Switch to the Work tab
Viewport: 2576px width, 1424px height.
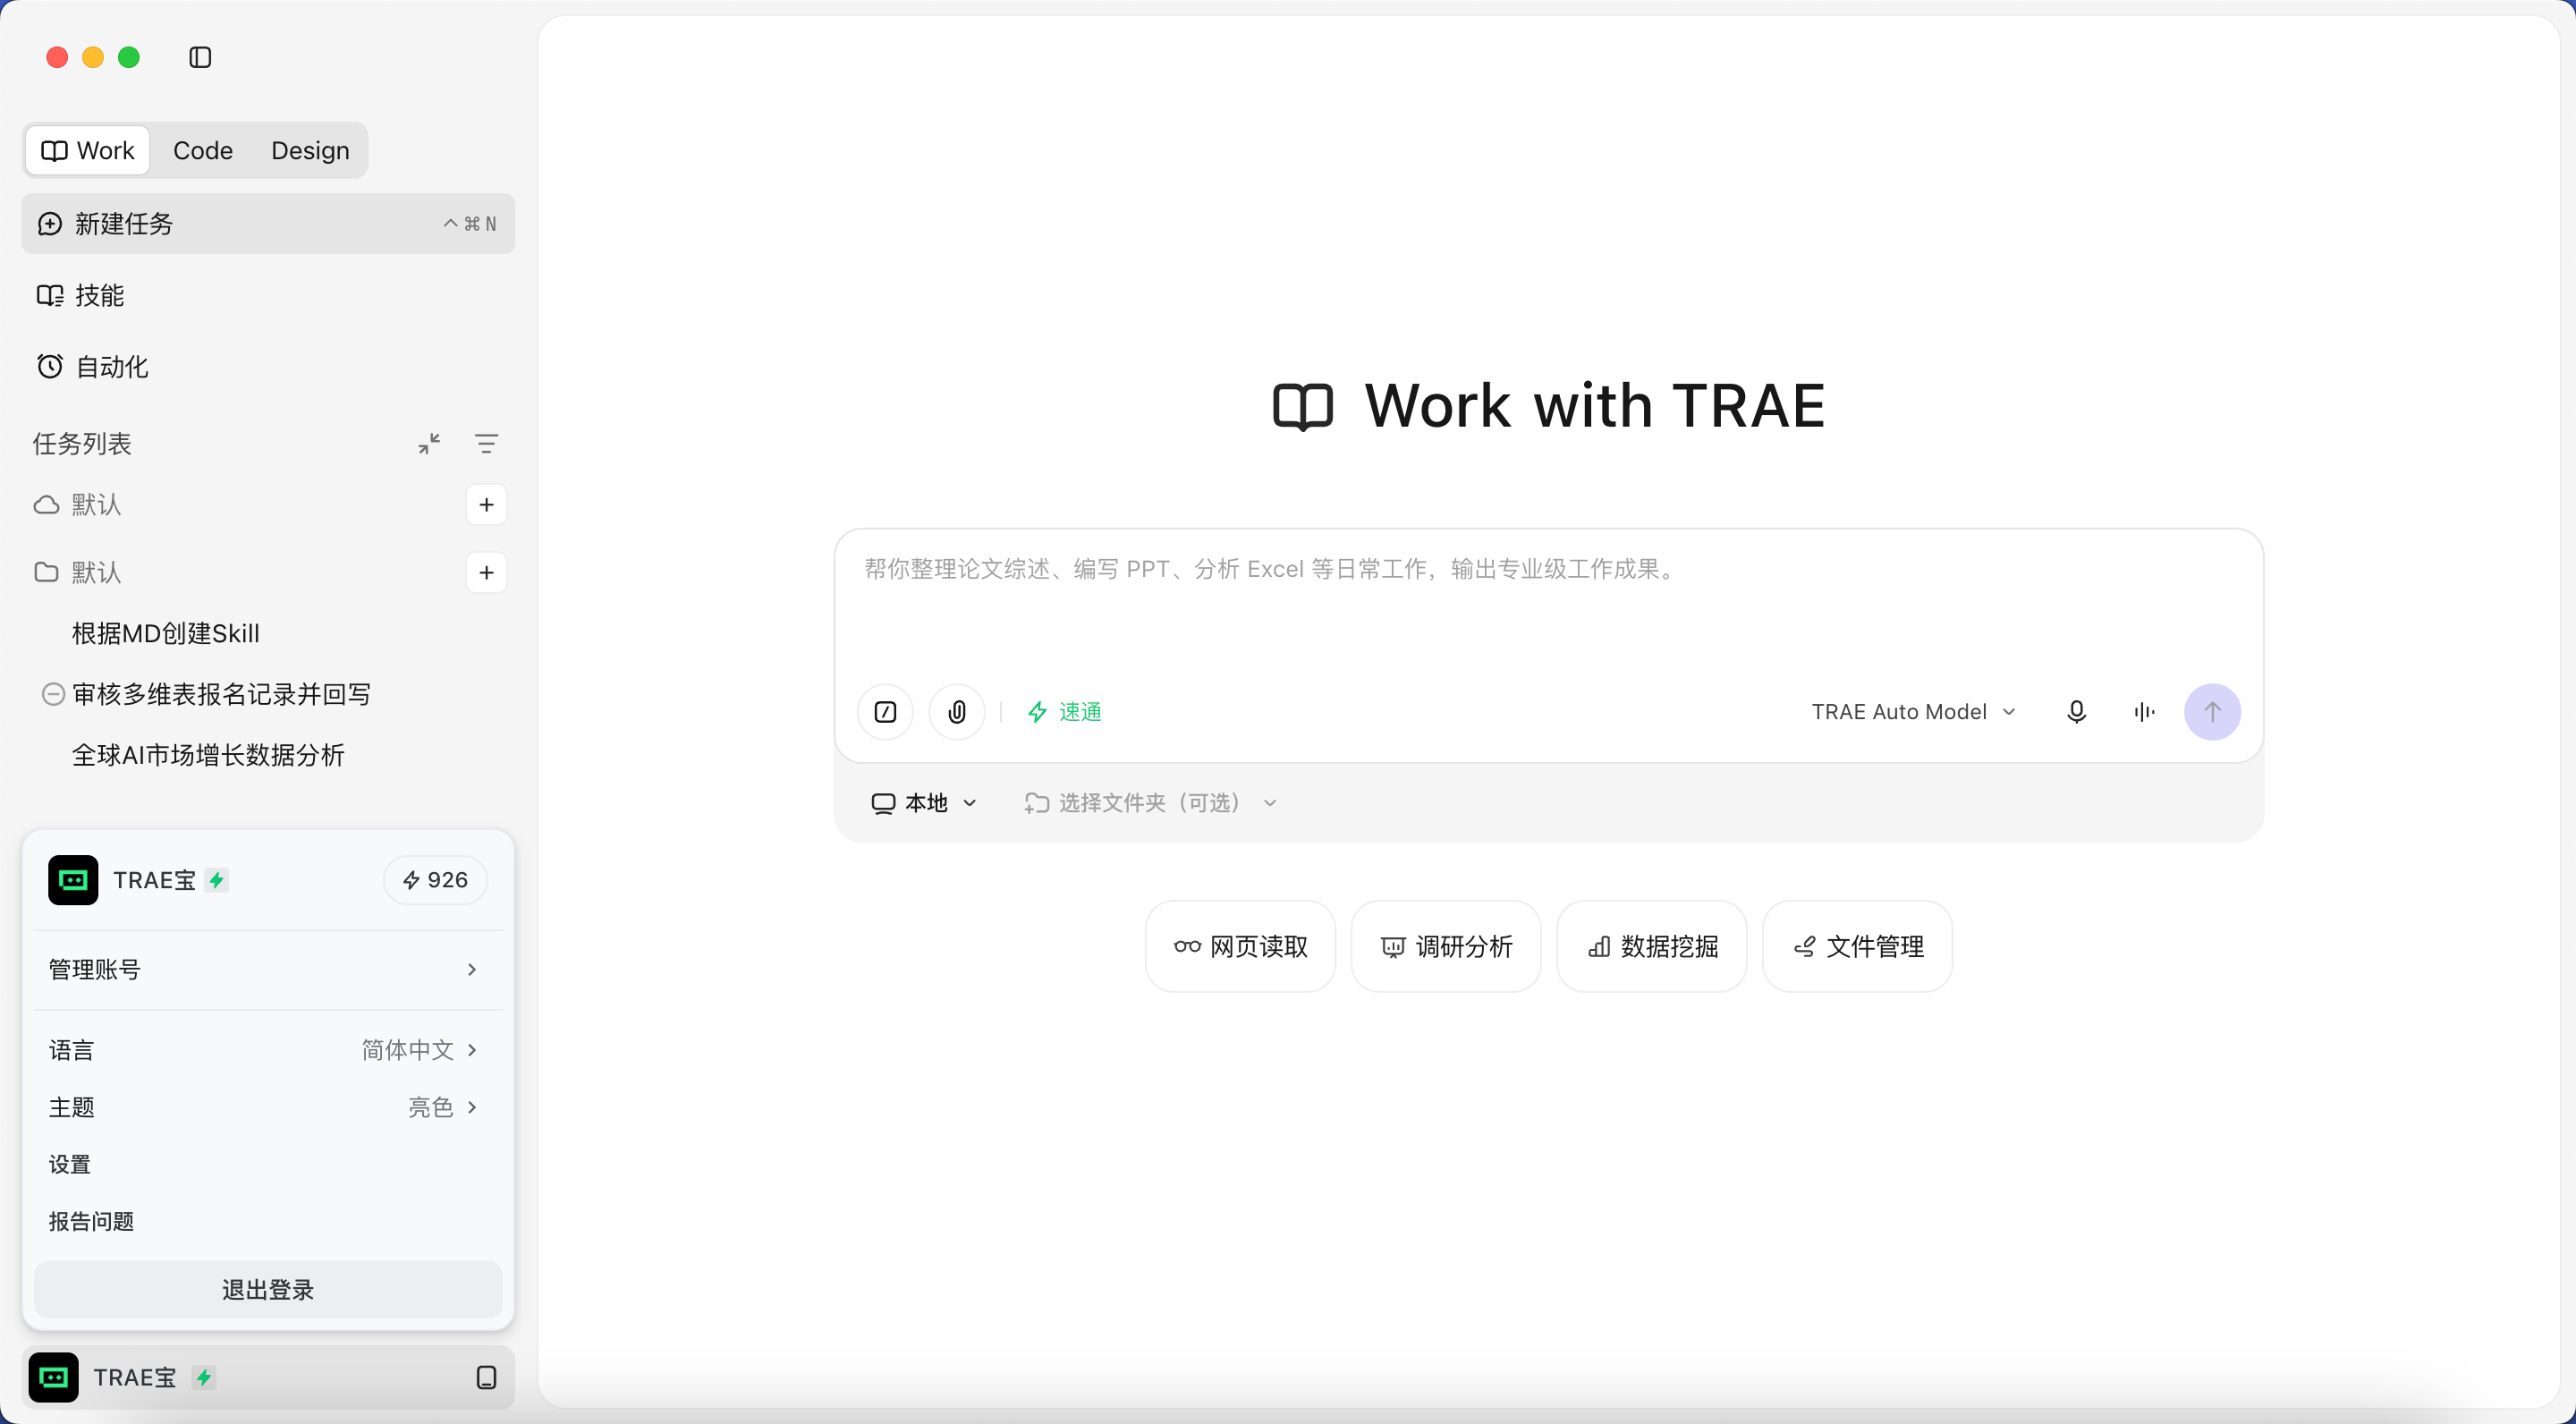[88, 150]
